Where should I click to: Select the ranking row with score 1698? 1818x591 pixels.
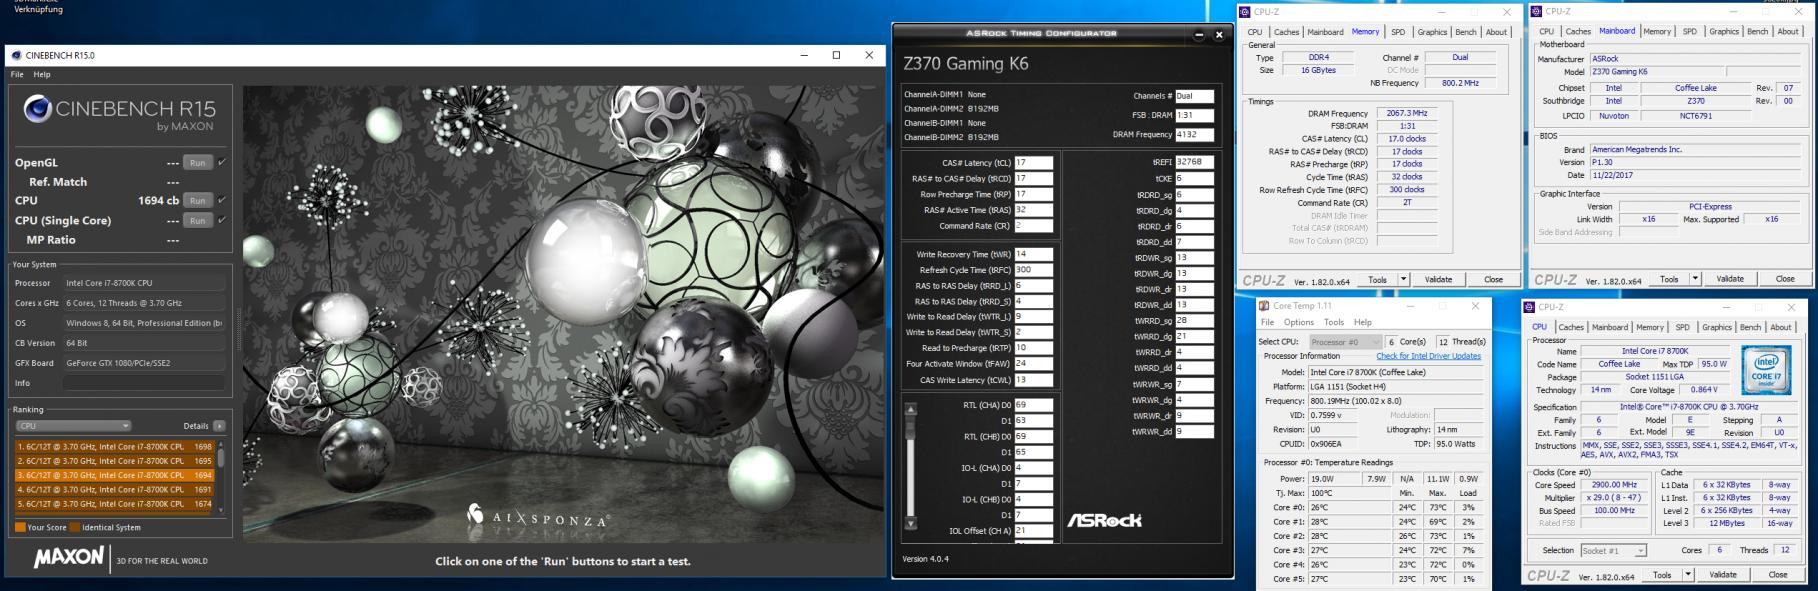(x=114, y=447)
